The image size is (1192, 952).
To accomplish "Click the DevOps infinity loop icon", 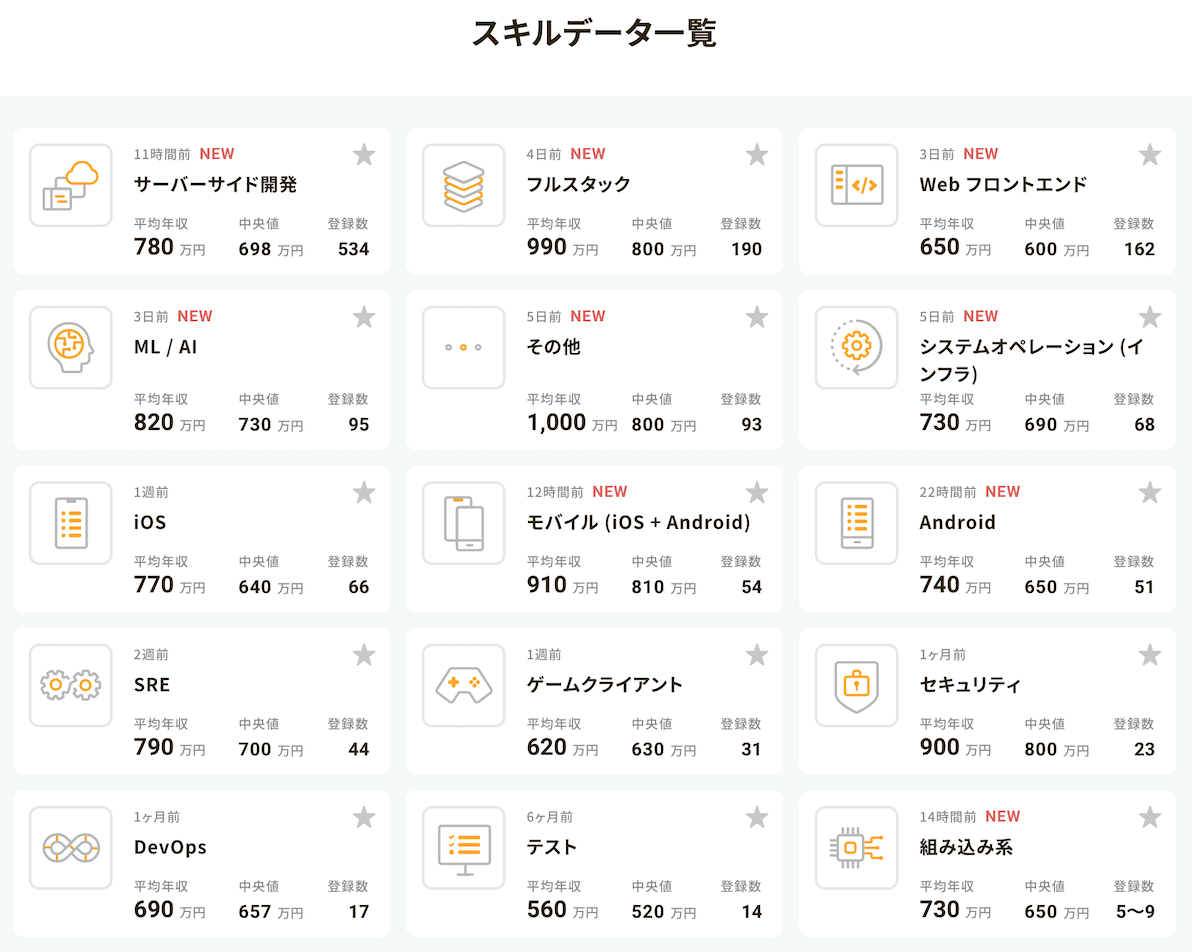I will click(x=71, y=847).
